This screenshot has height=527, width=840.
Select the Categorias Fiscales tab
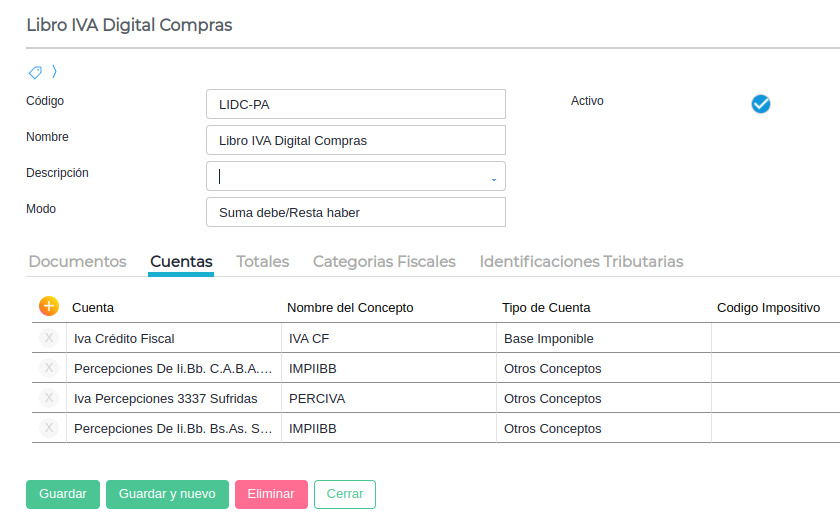pyautogui.click(x=384, y=262)
